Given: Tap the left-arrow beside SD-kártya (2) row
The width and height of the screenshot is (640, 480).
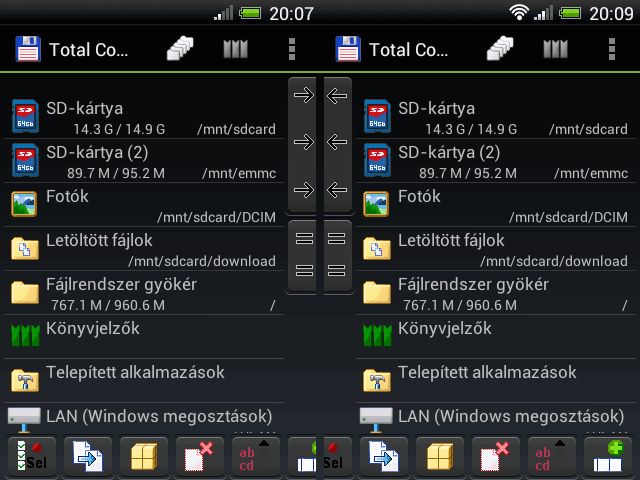Looking at the screenshot, I should [x=337, y=142].
